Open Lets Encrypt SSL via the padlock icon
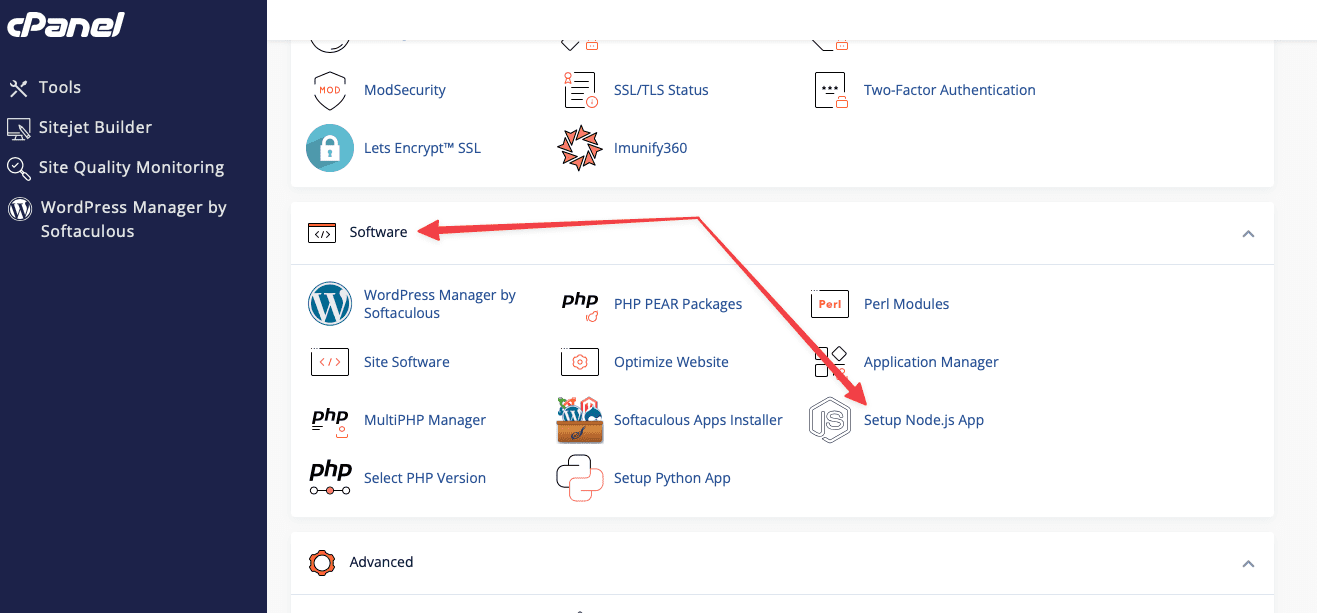Image resolution: width=1317 pixels, height=613 pixels. click(x=330, y=147)
